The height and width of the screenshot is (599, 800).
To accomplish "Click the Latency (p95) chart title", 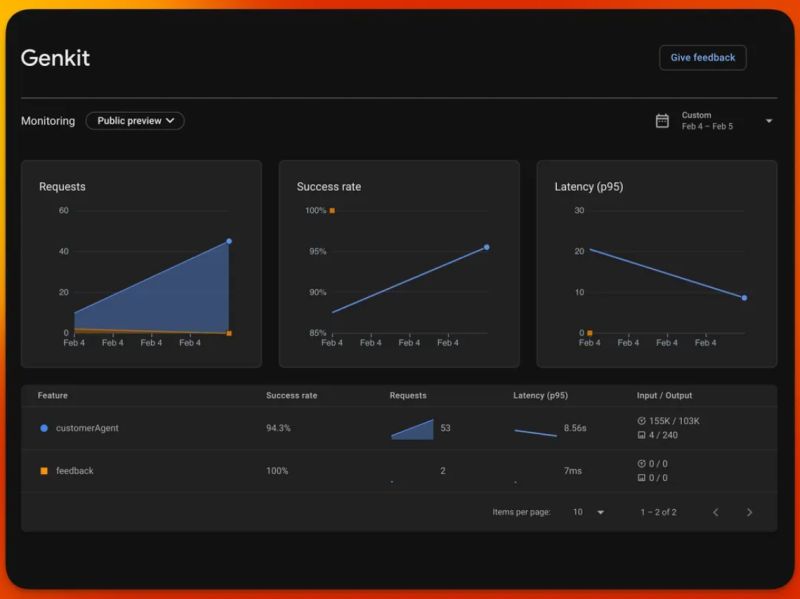I will point(589,187).
